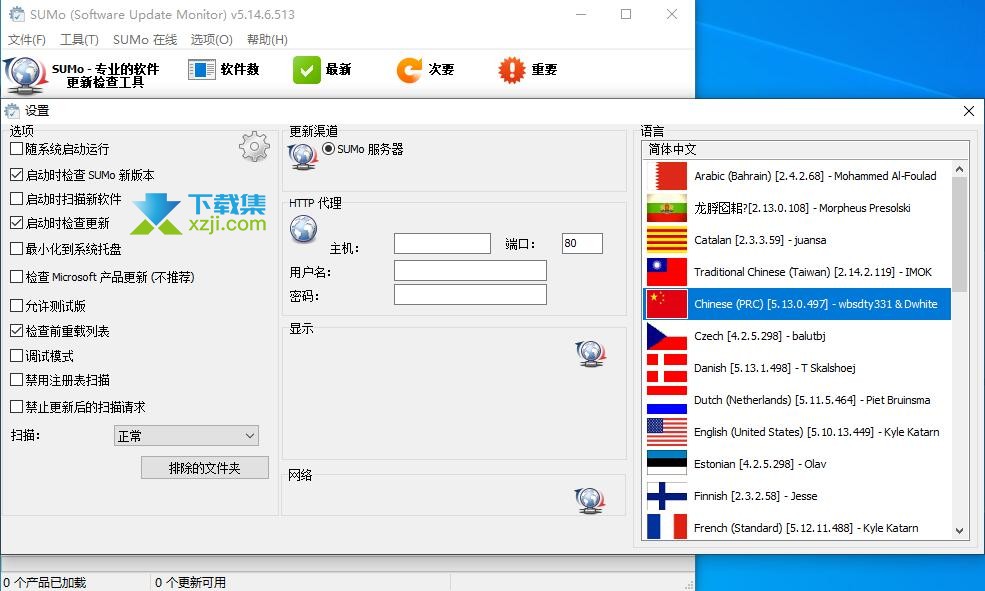Click the Danish flag icon
The width and height of the screenshot is (985, 591).
(667, 368)
